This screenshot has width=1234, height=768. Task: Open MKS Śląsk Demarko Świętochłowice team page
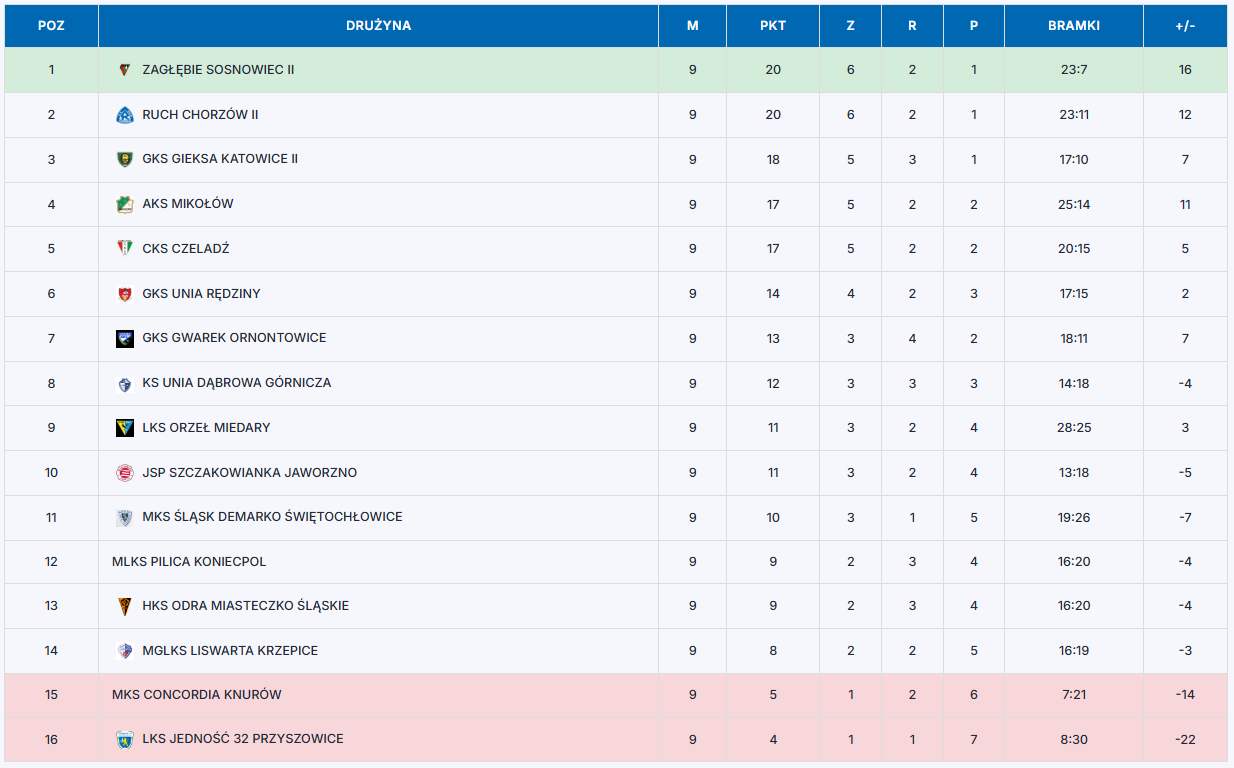(x=272, y=517)
